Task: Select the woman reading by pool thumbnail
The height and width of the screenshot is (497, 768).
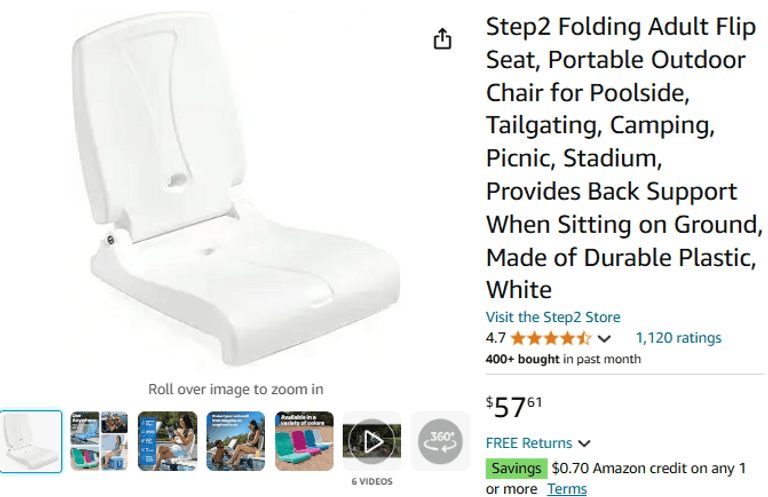Action: click(x=167, y=440)
